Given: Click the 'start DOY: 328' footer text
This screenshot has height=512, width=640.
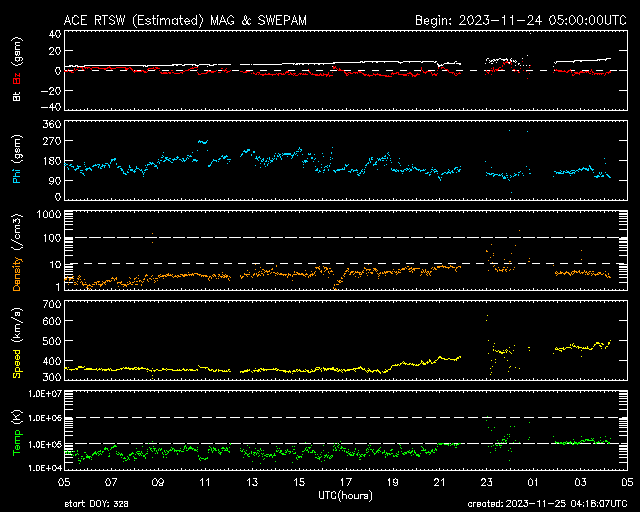Looking at the screenshot, I should [97, 504].
